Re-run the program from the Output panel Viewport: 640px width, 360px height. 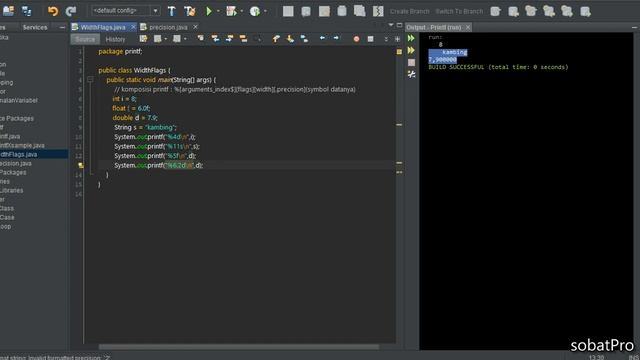(411, 38)
